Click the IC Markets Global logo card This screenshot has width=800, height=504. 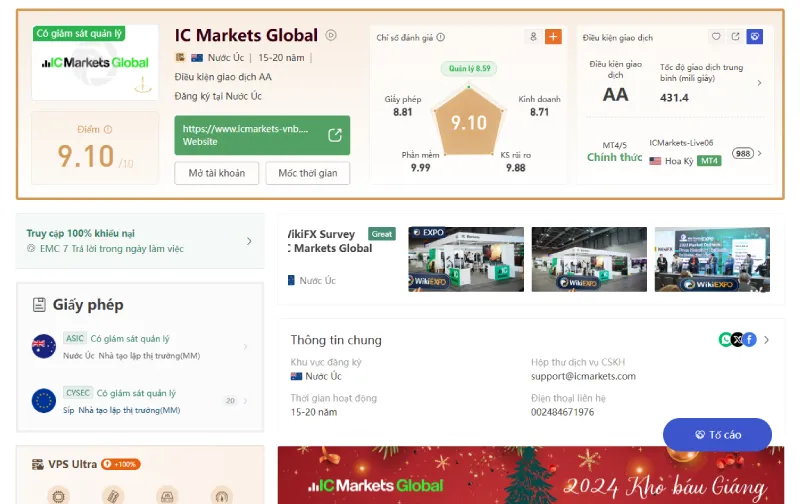point(95,63)
